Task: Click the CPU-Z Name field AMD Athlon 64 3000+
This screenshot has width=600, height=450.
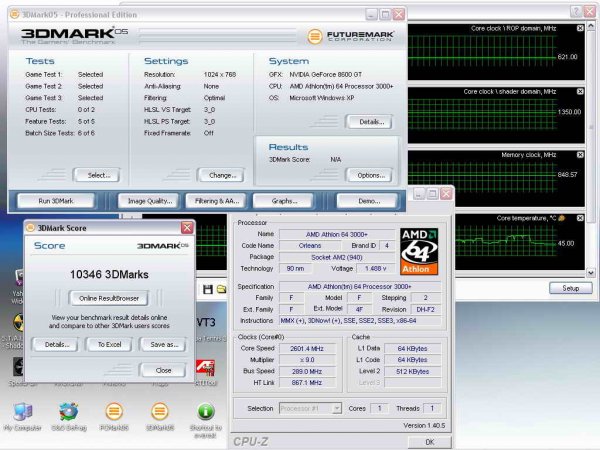Action: tap(337, 234)
